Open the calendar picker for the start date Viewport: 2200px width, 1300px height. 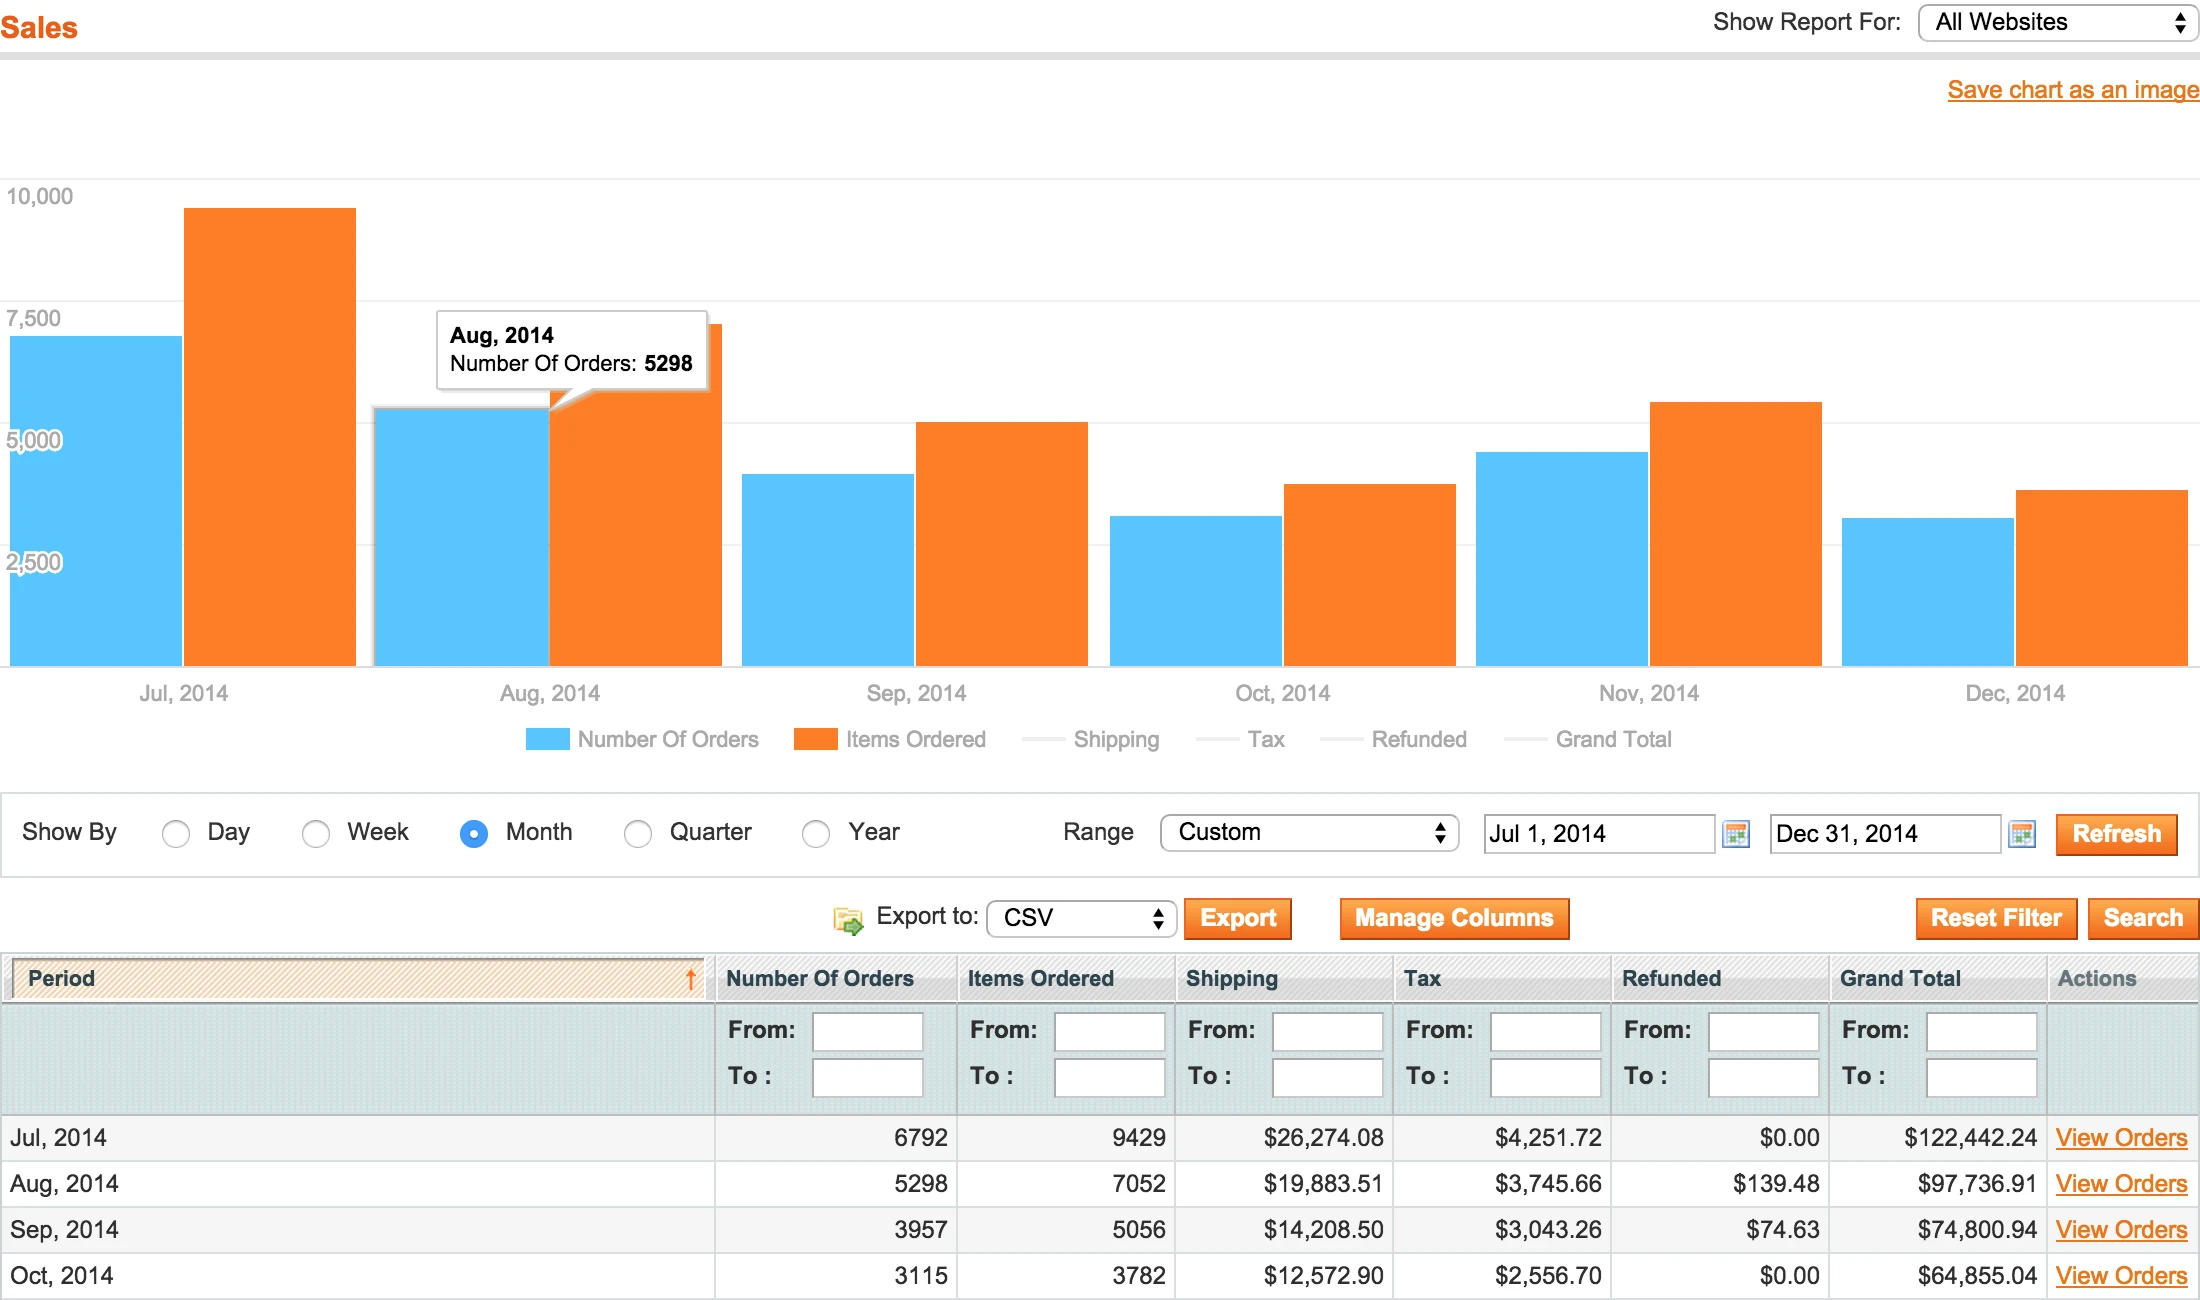1735,833
